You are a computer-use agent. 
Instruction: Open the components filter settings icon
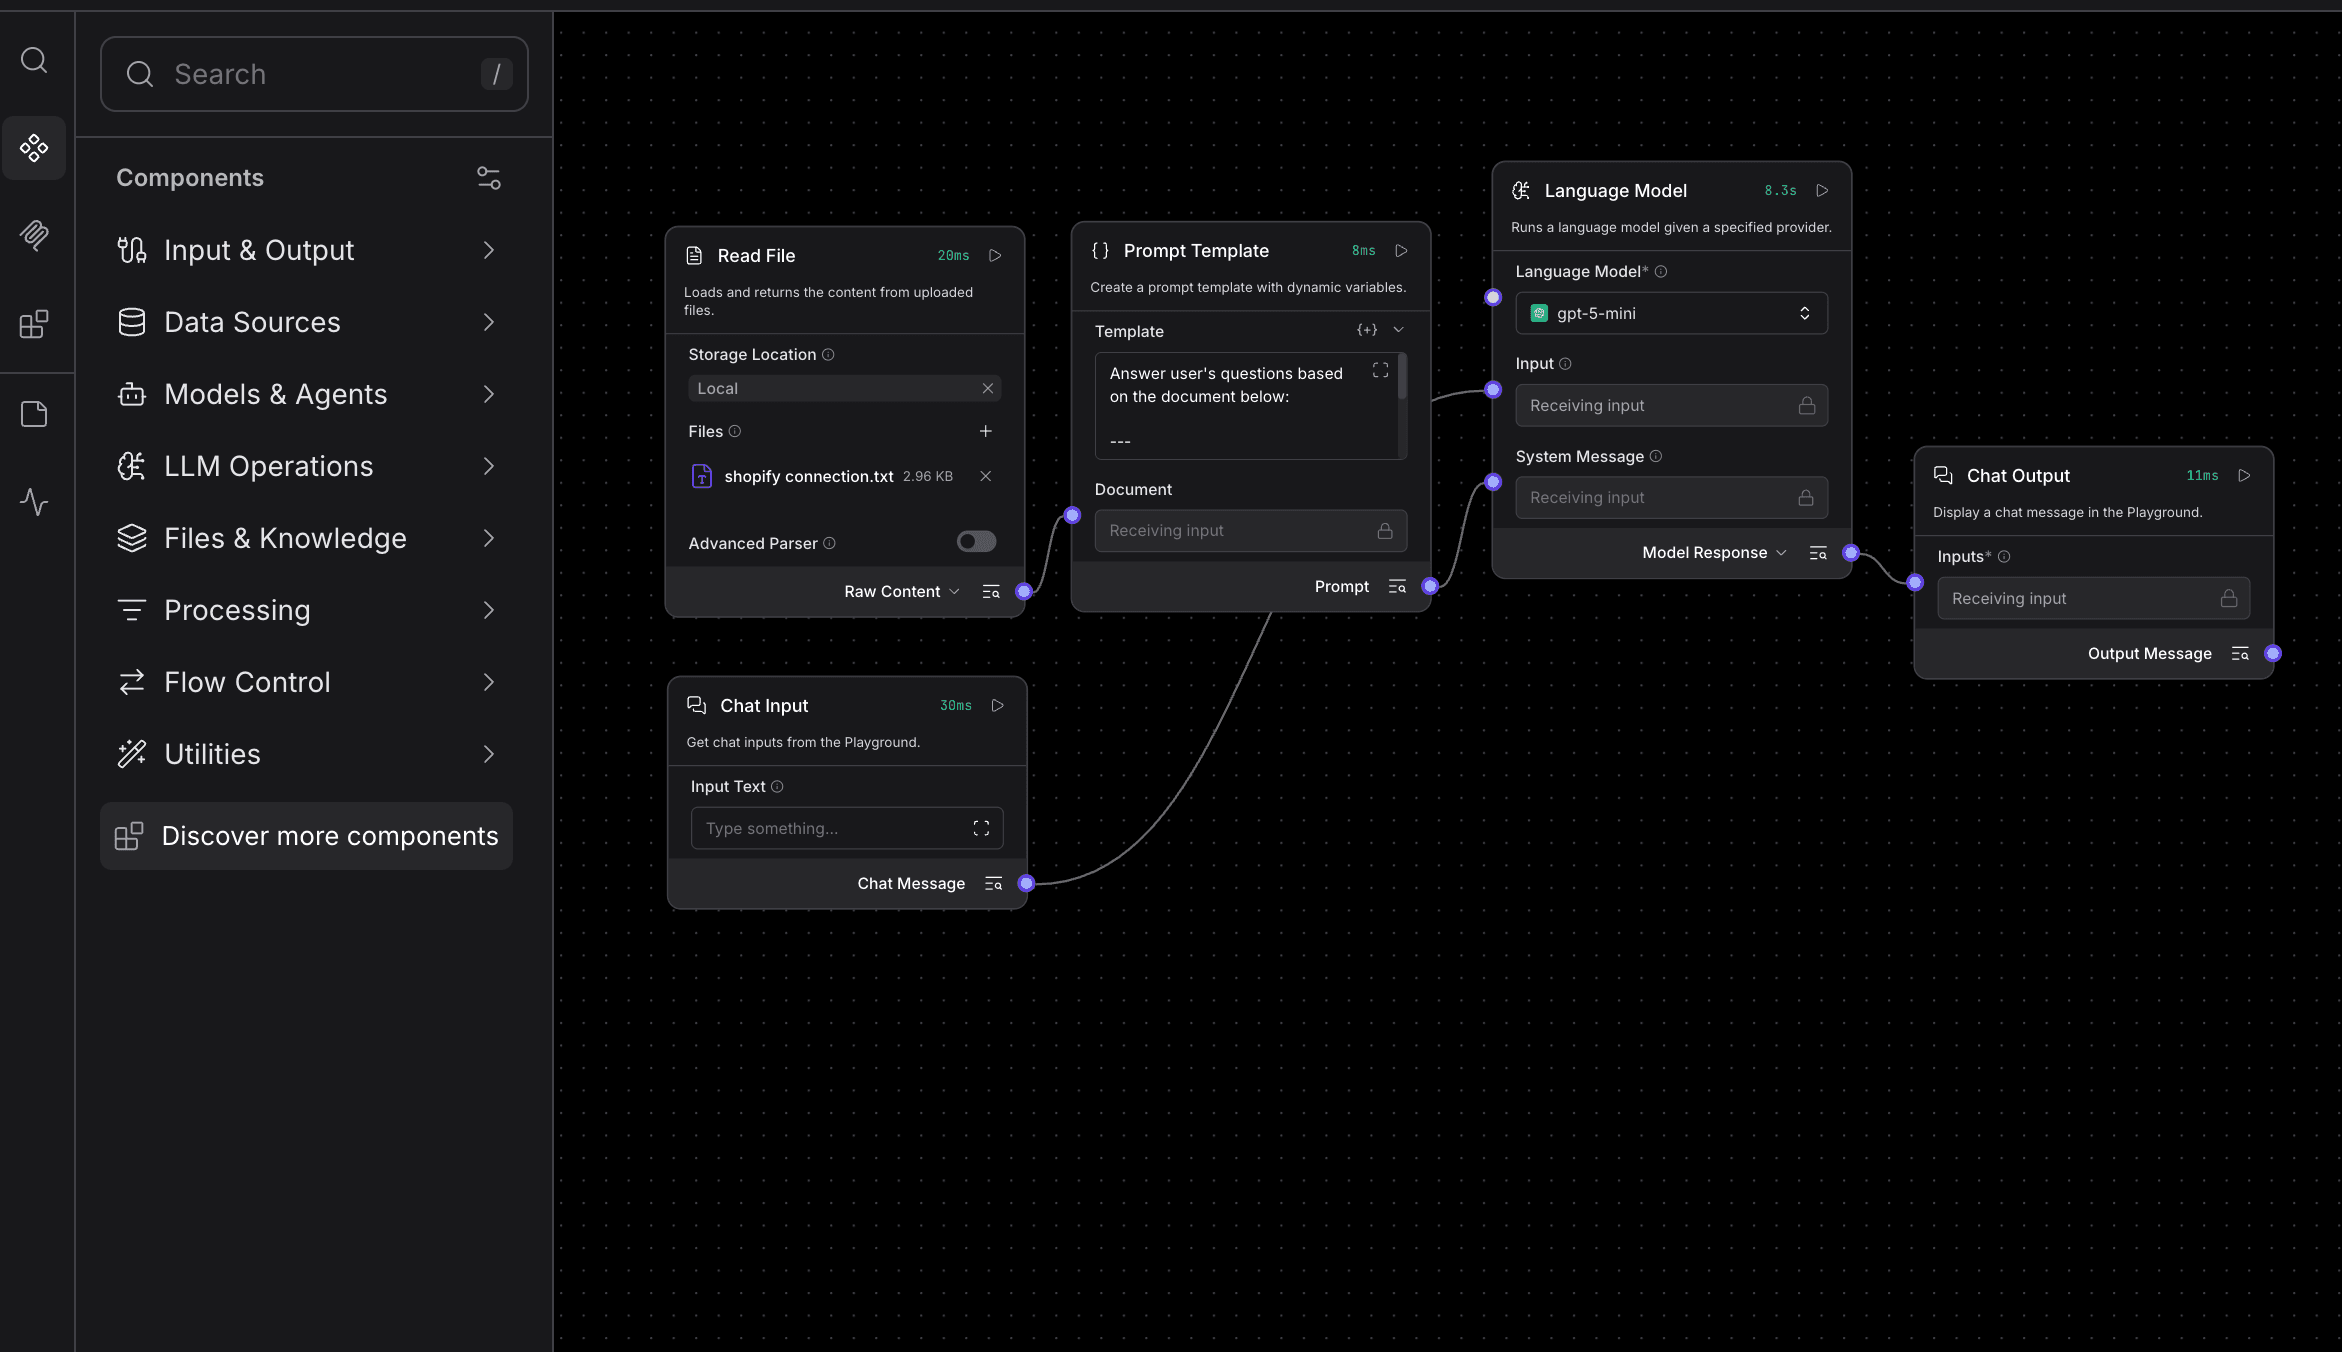[488, 178]
